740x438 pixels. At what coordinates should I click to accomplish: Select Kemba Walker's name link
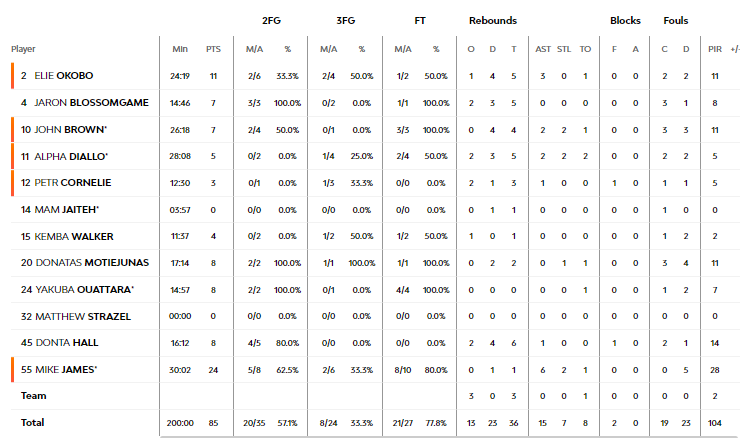pos(74,236)
